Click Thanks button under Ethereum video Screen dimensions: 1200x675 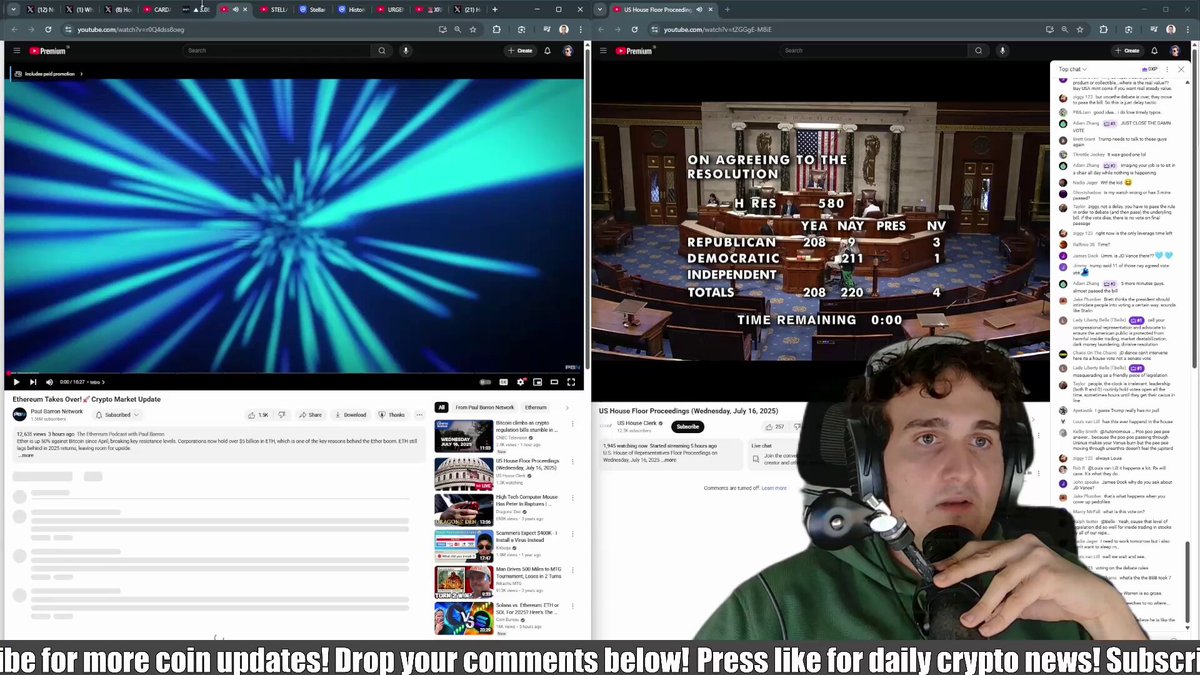coord(393,414)
